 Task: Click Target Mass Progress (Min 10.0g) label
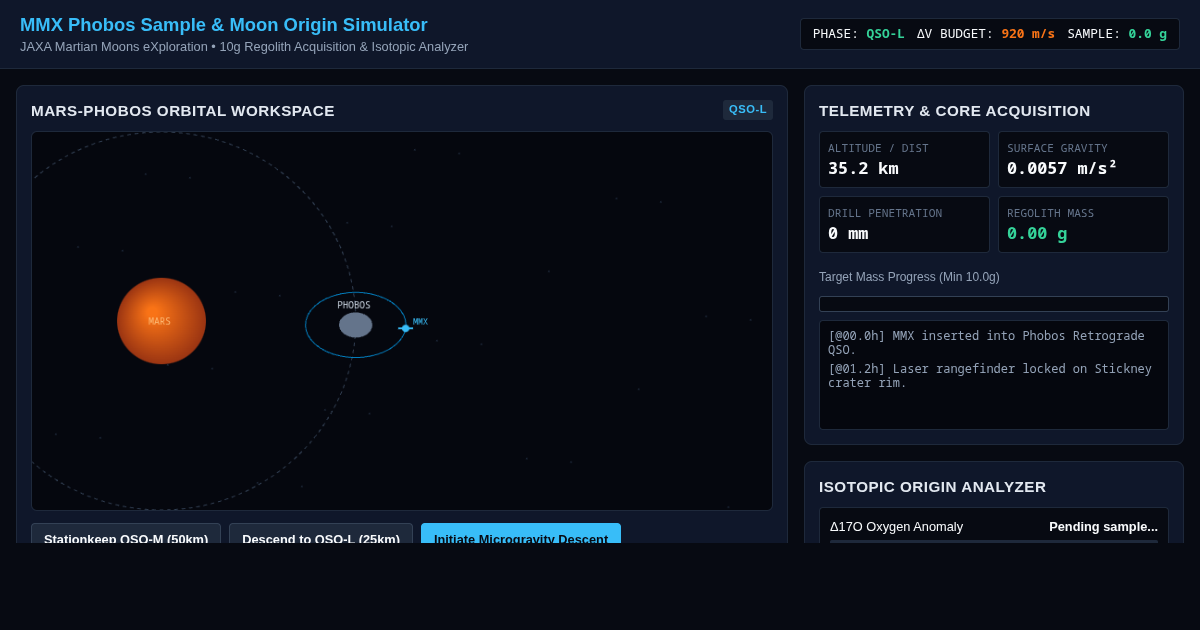(909, 277)
